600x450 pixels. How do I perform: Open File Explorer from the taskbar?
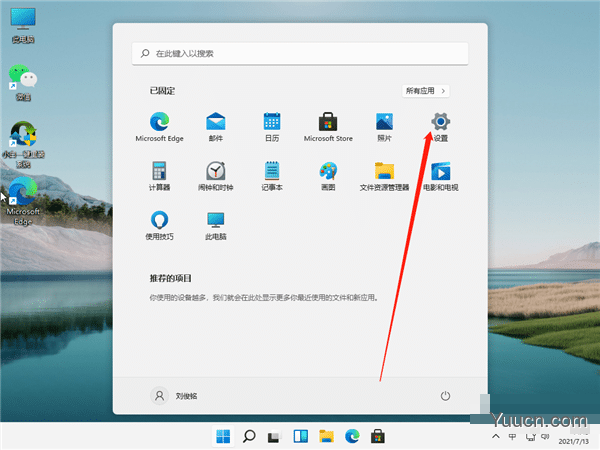coord(326,436)
